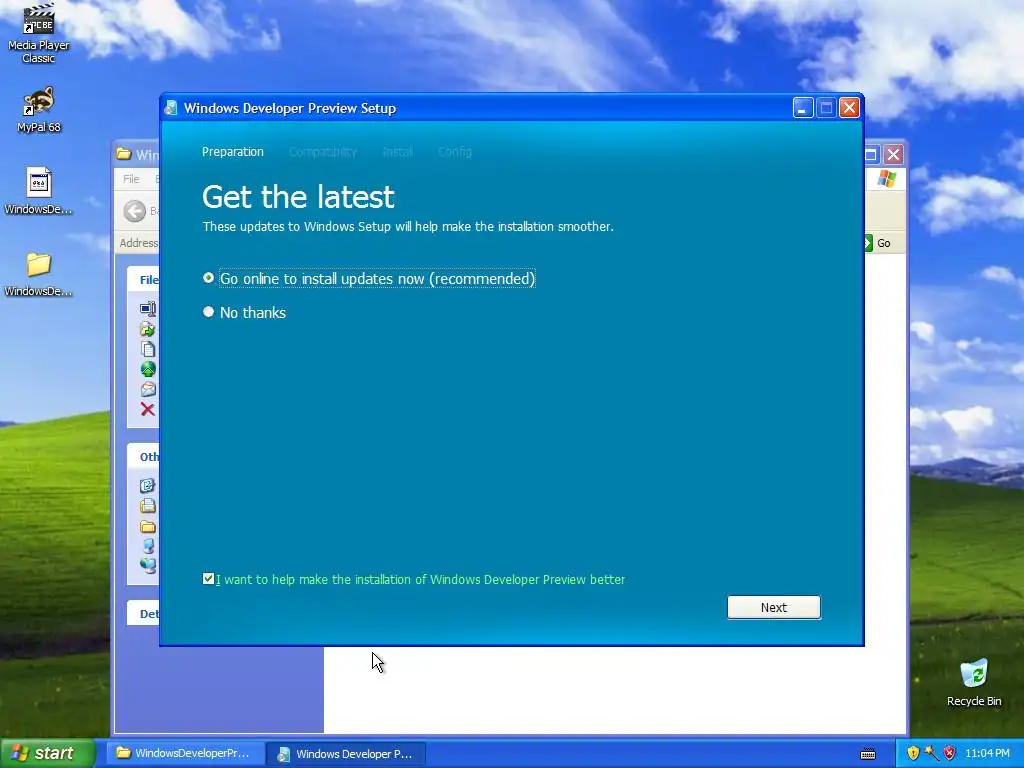Collapse Other Places panel header in Explorer
The image size is (1024, 768).
[143, 456]
